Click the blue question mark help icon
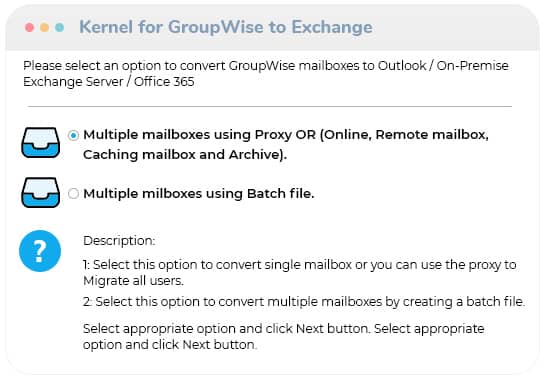The height and width of the screenshot is (380, 545). 40,251
